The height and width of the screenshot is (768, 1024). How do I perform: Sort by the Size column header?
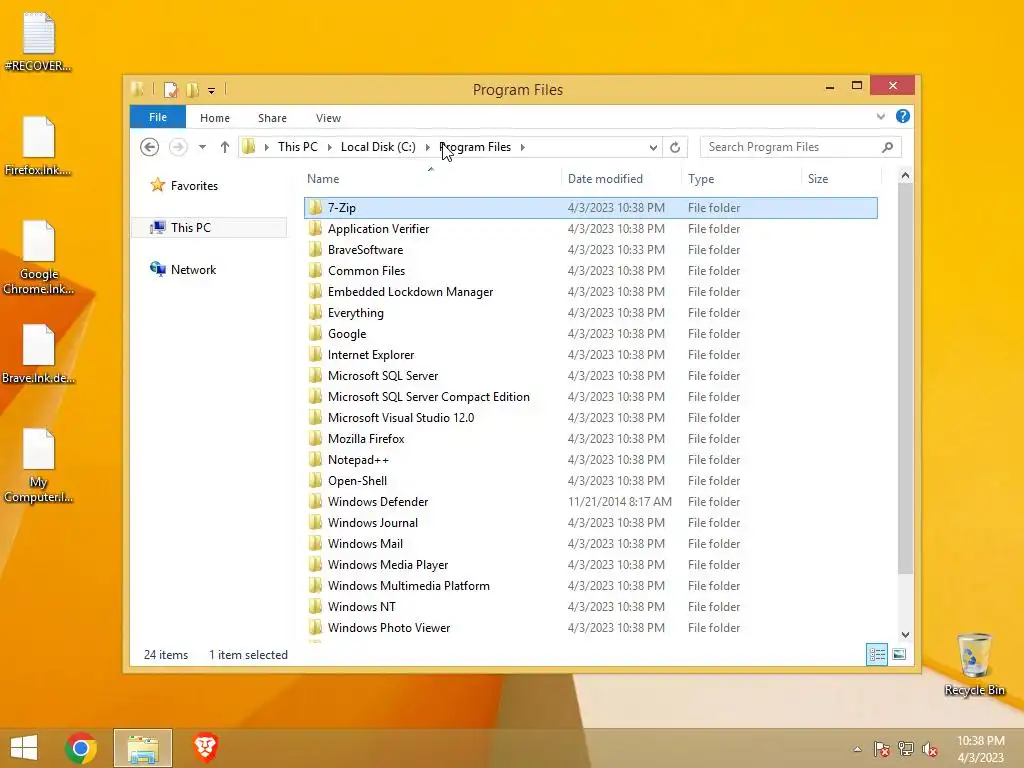(841, 179)
